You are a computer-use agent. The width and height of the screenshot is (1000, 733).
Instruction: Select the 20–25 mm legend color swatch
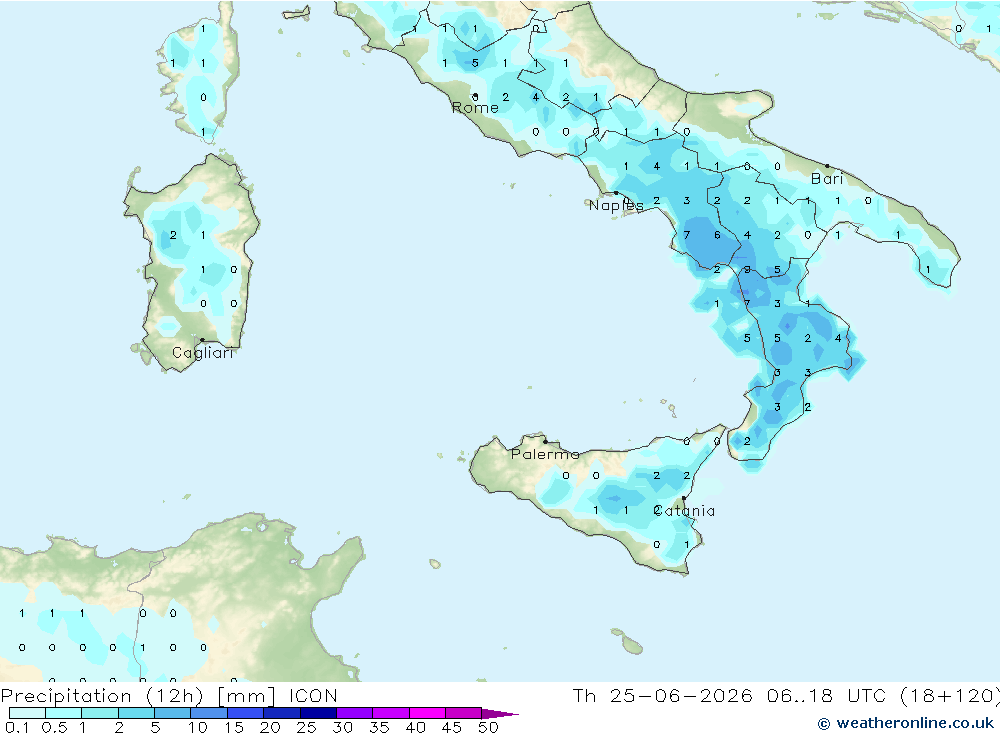pyautogui.click(x=282, y=713)
